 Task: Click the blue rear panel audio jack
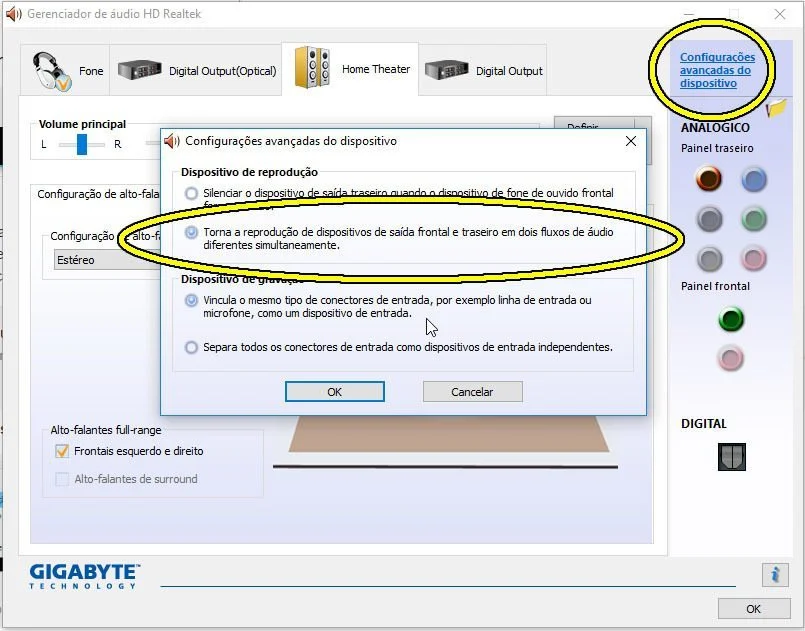tap(754, 180)
